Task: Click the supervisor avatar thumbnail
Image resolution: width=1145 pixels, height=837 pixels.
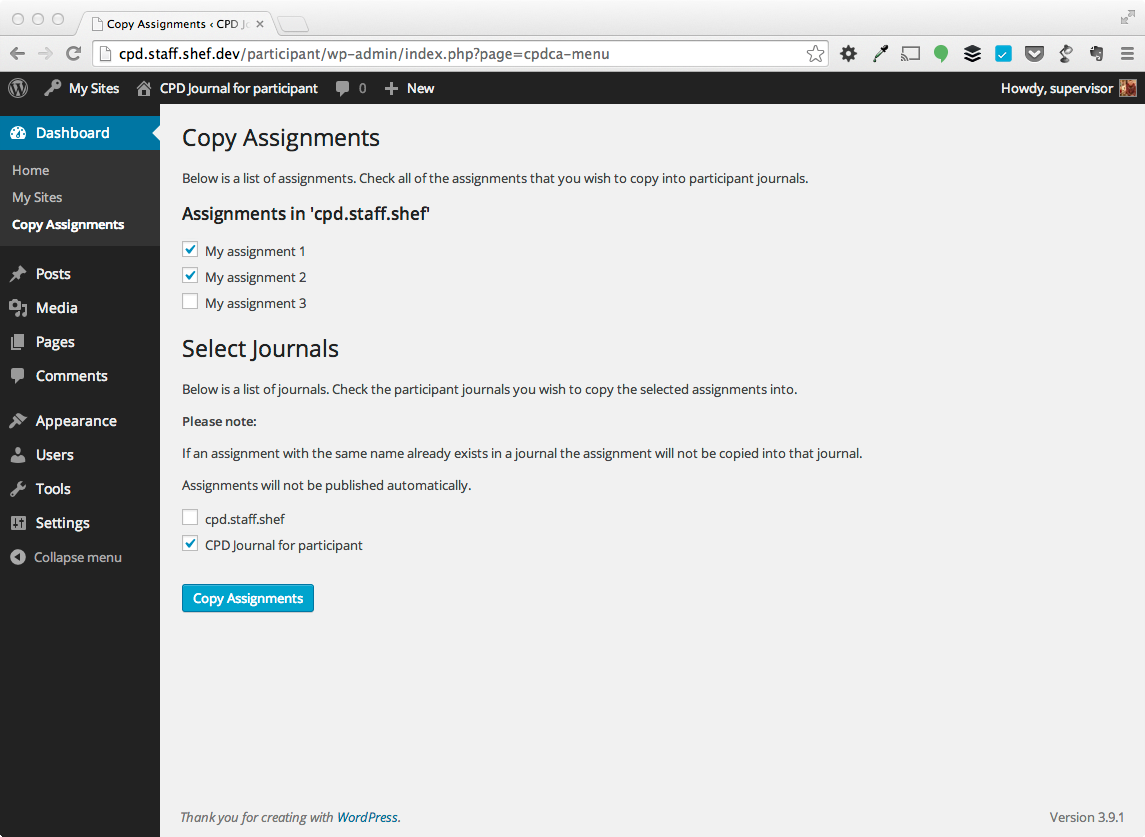Action: point(1127,88)
